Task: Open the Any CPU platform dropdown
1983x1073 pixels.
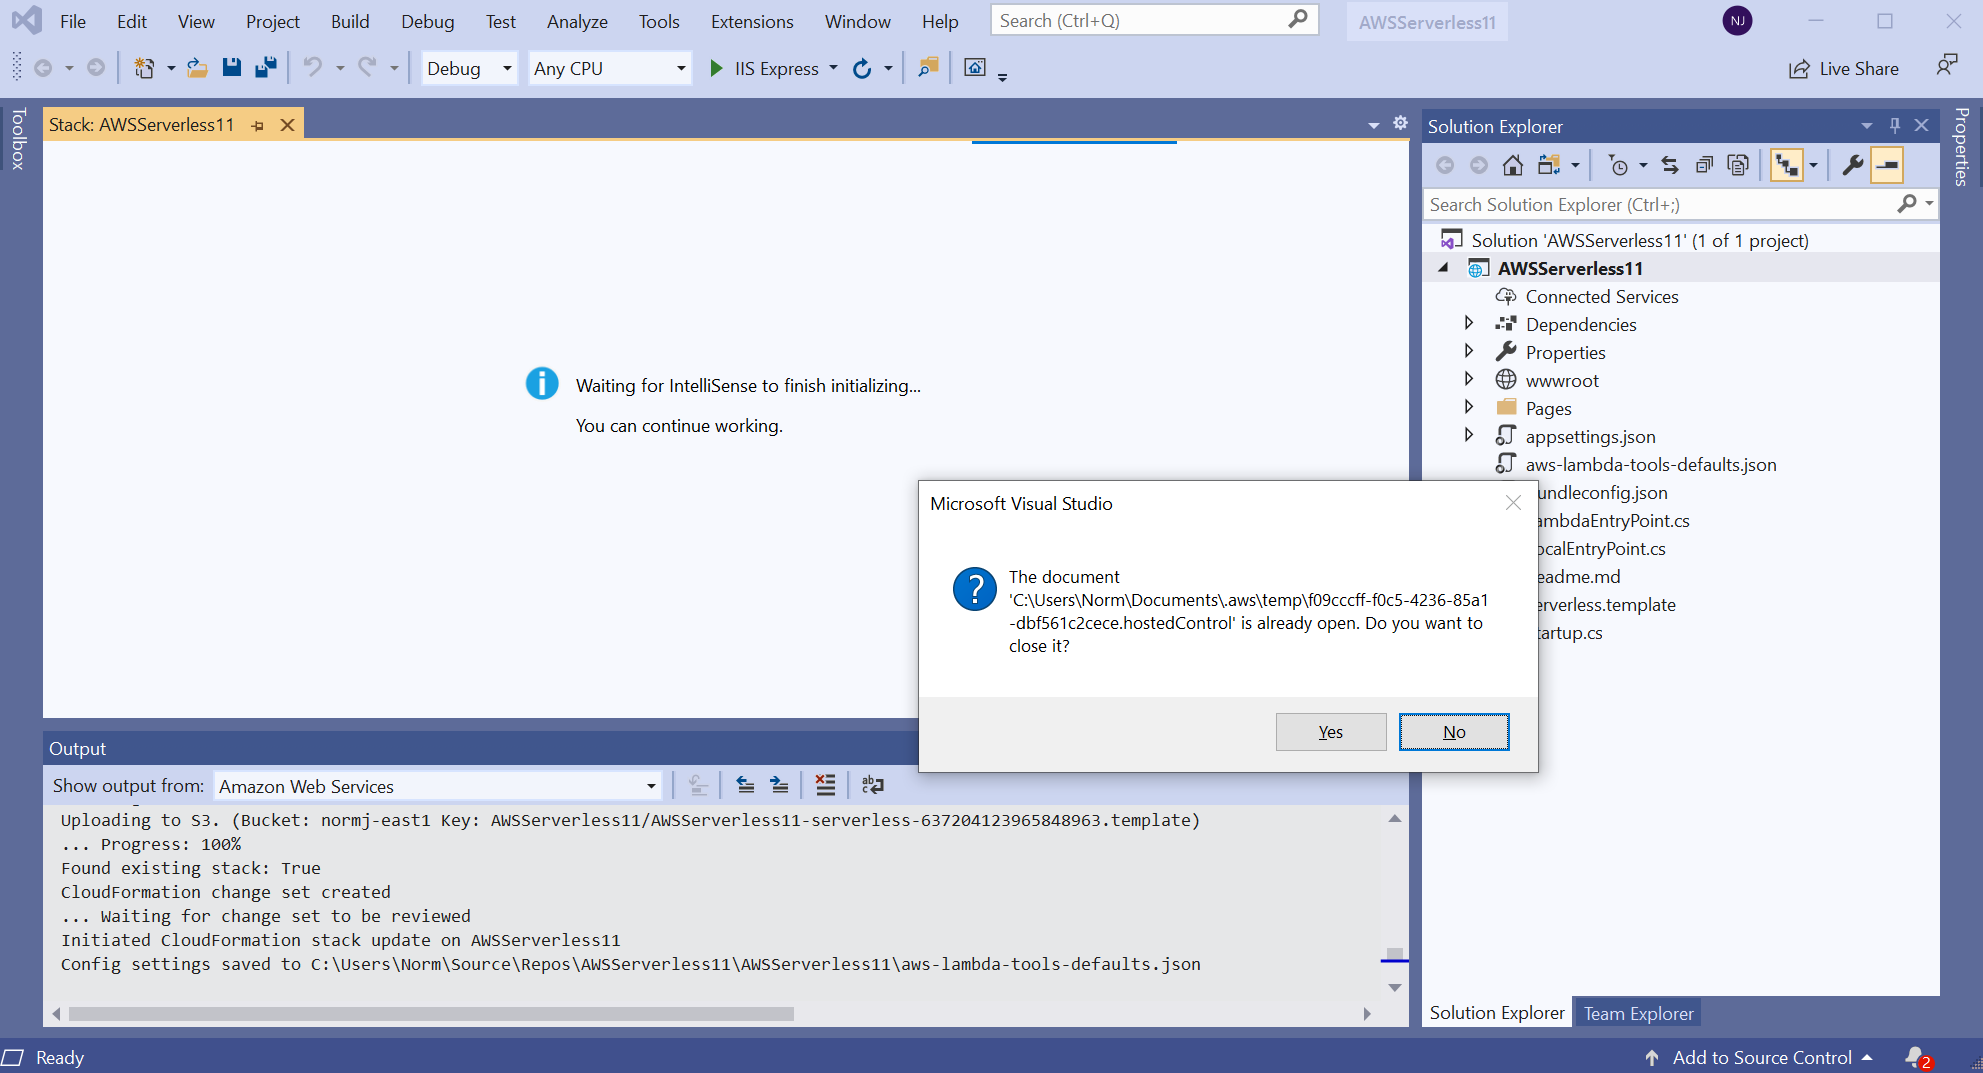Action: tap(610, 68)
